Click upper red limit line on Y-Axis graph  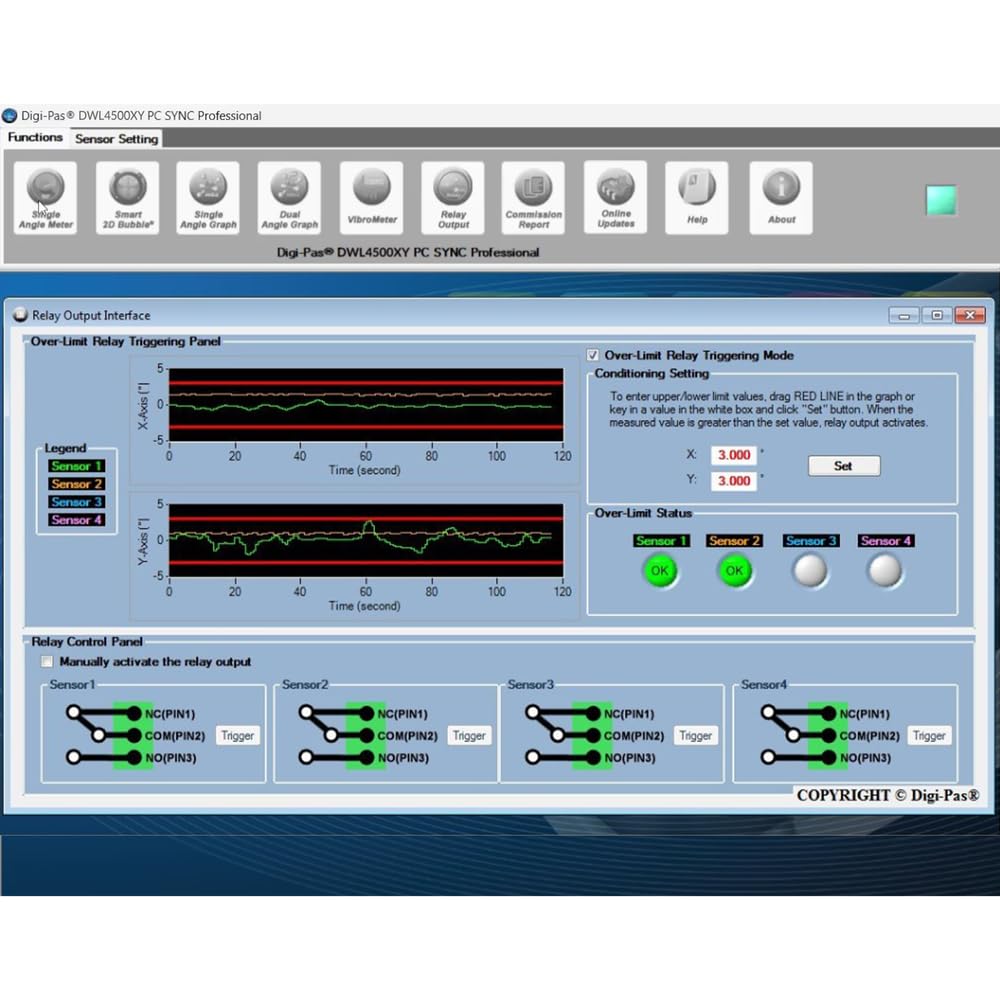[x=366, y=518]
